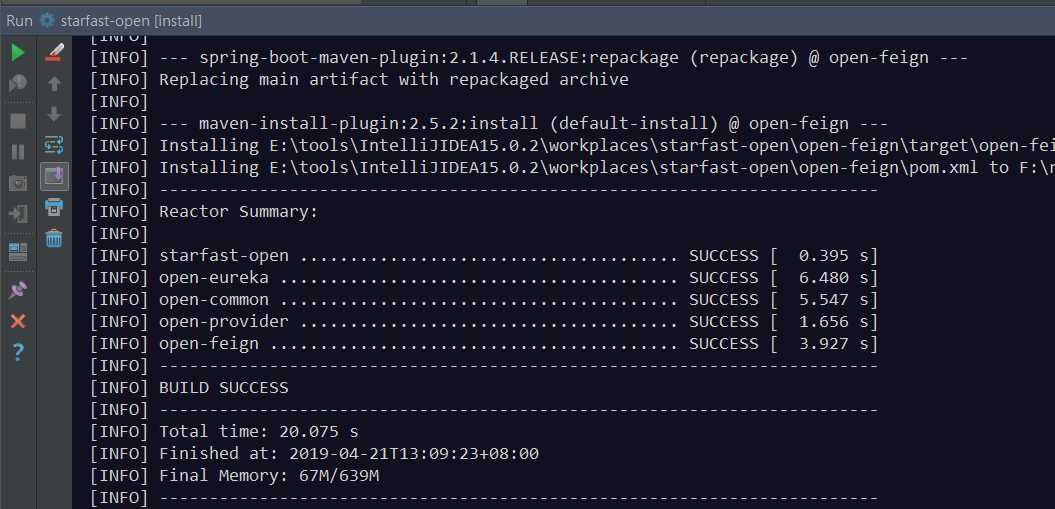Close the run tab with the red X

(18, 321)
